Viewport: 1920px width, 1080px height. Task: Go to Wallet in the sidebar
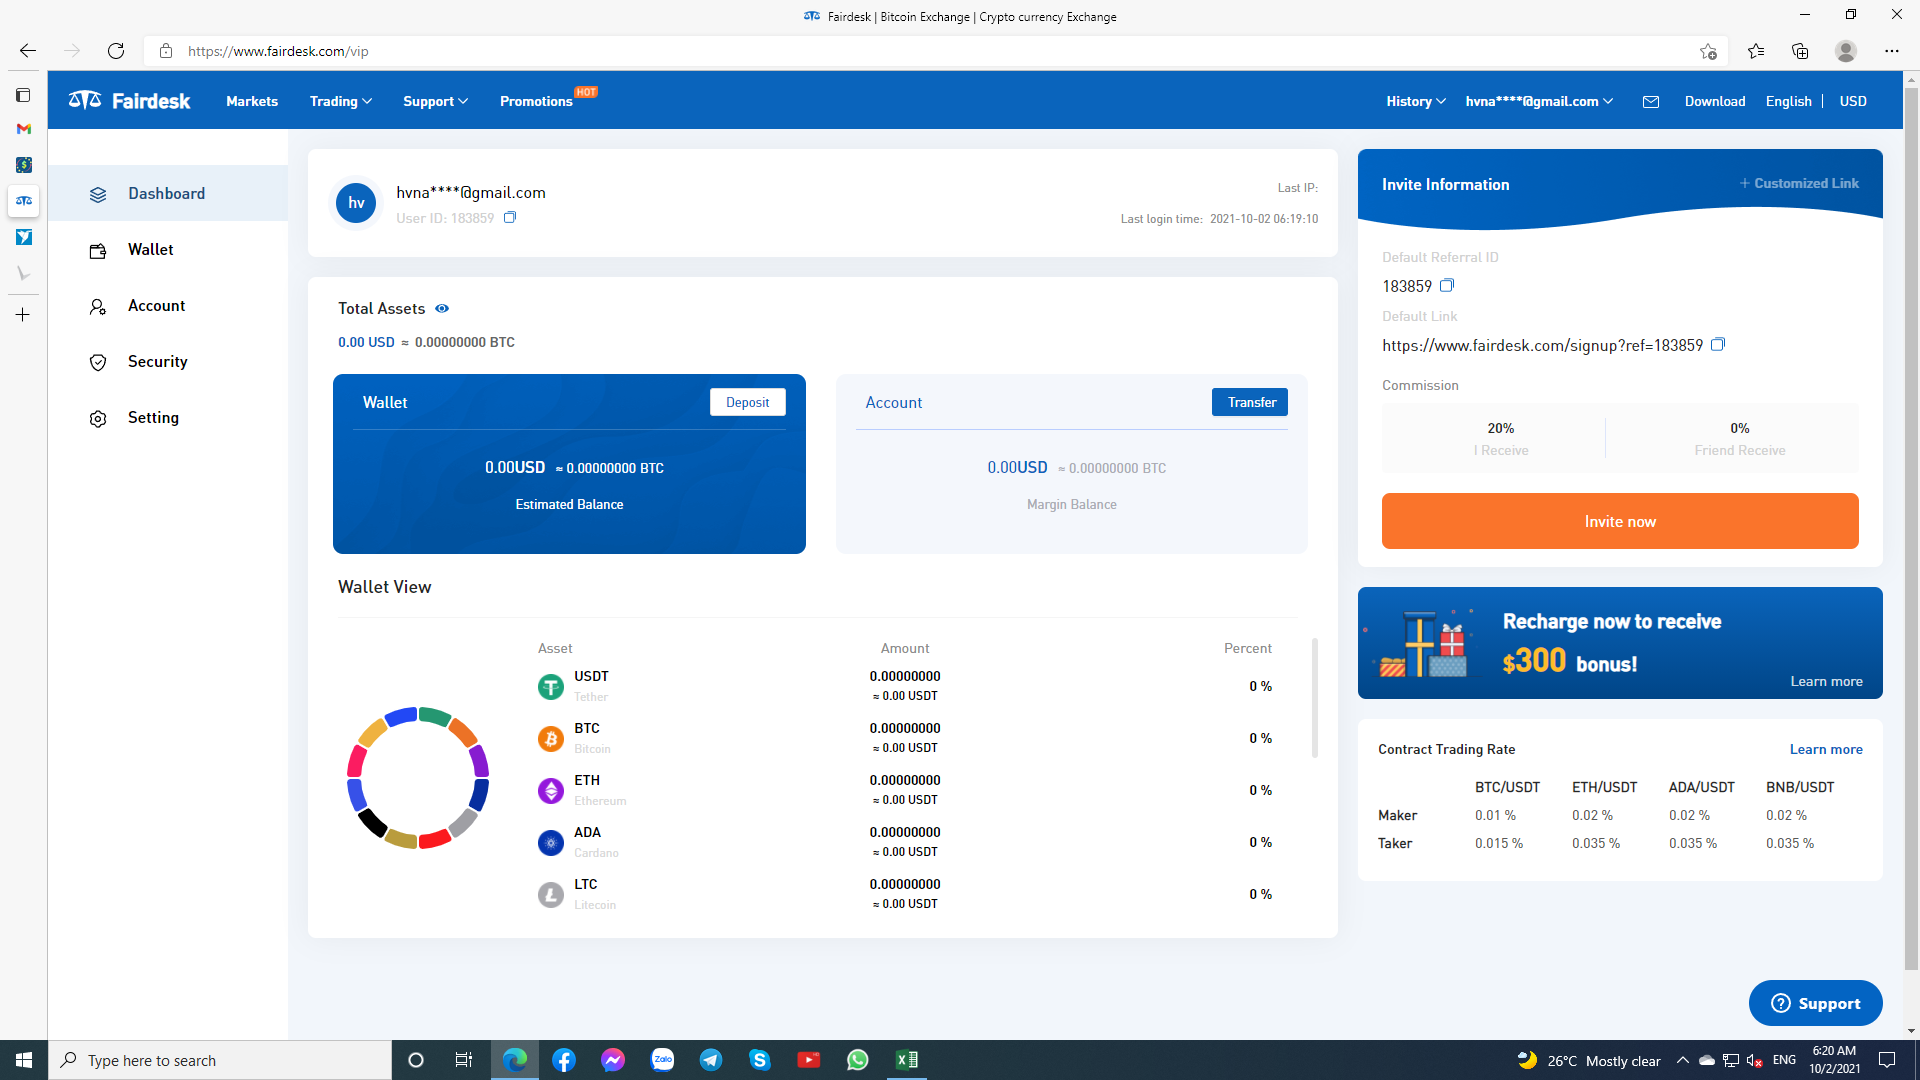150,250
